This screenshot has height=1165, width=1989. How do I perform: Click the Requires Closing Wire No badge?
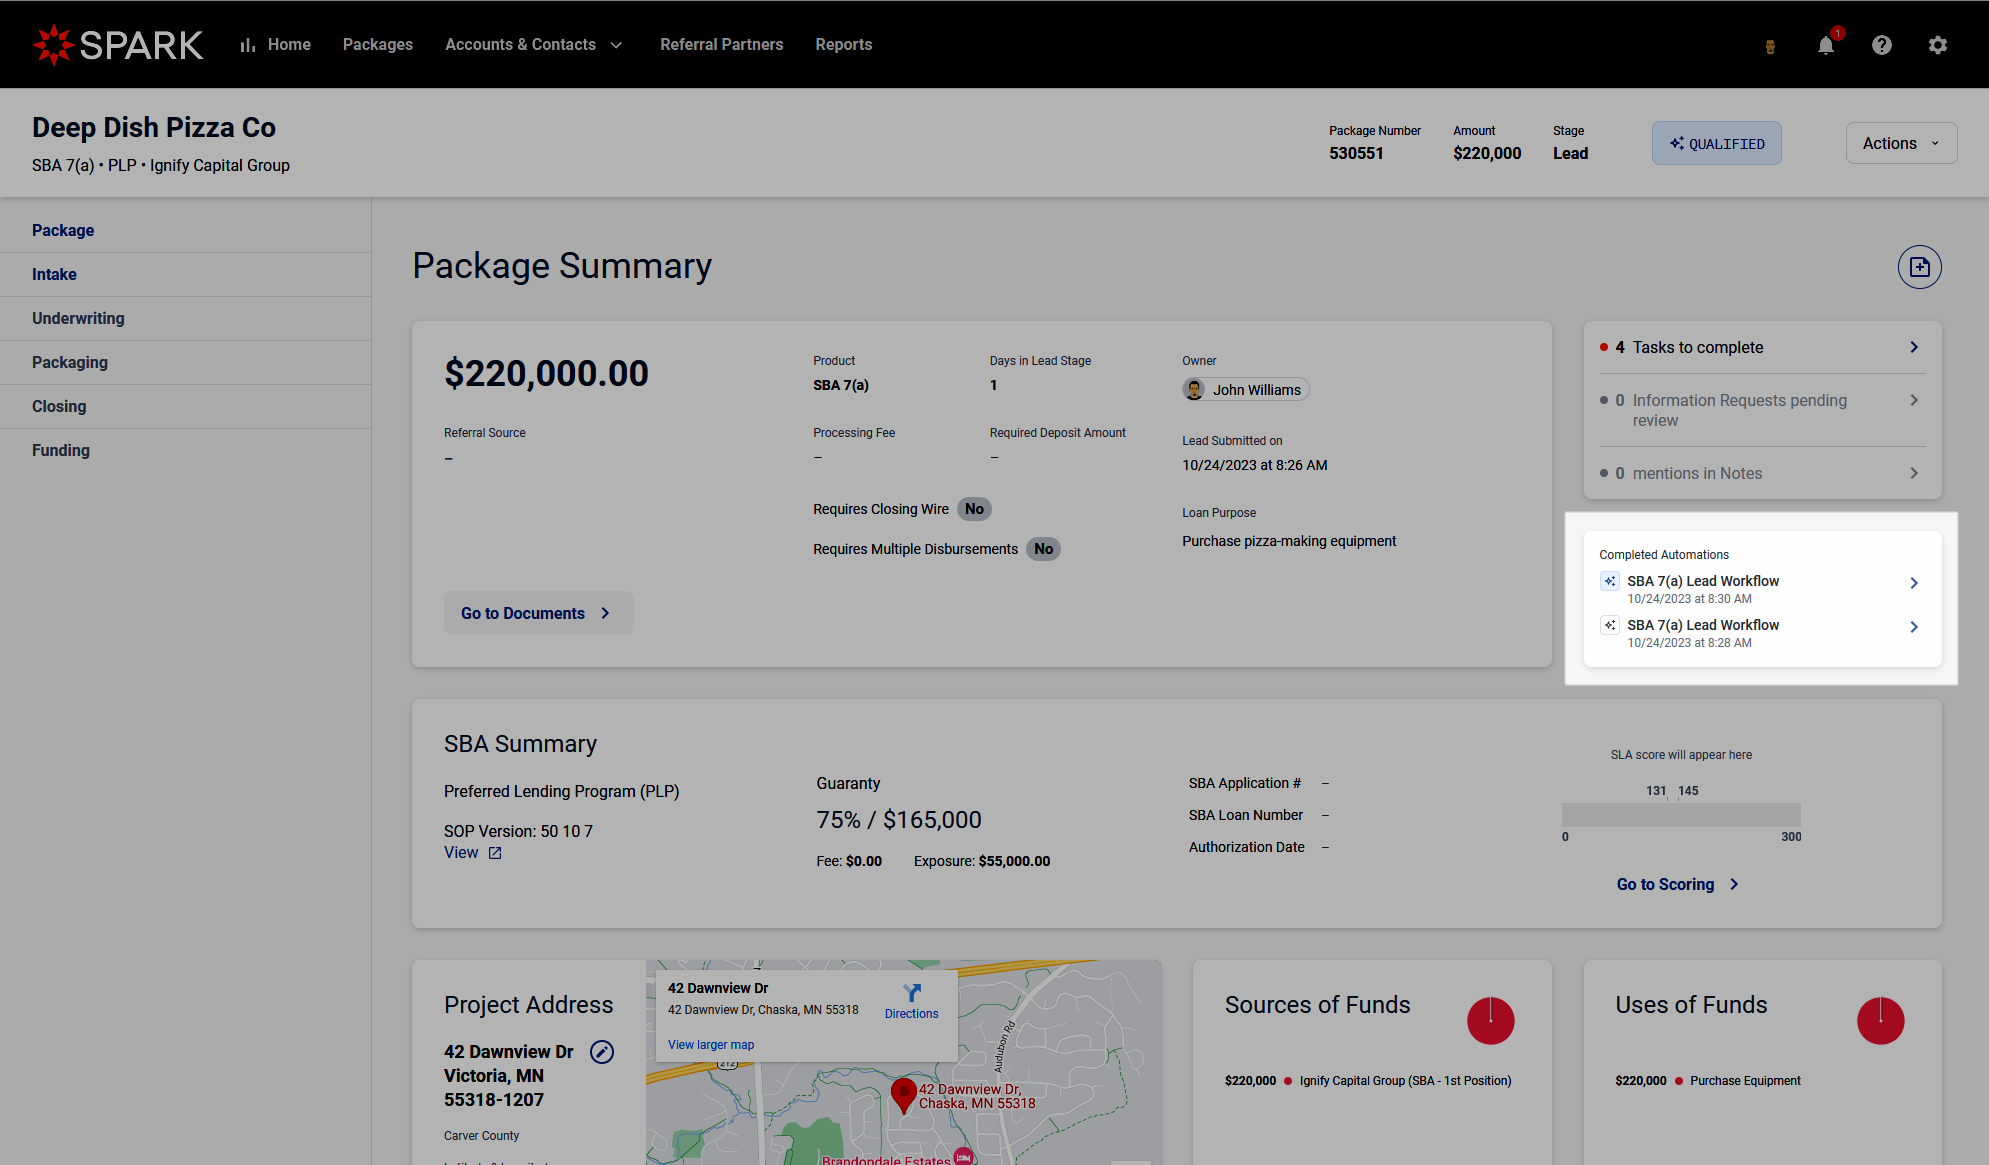pos(974,509)
